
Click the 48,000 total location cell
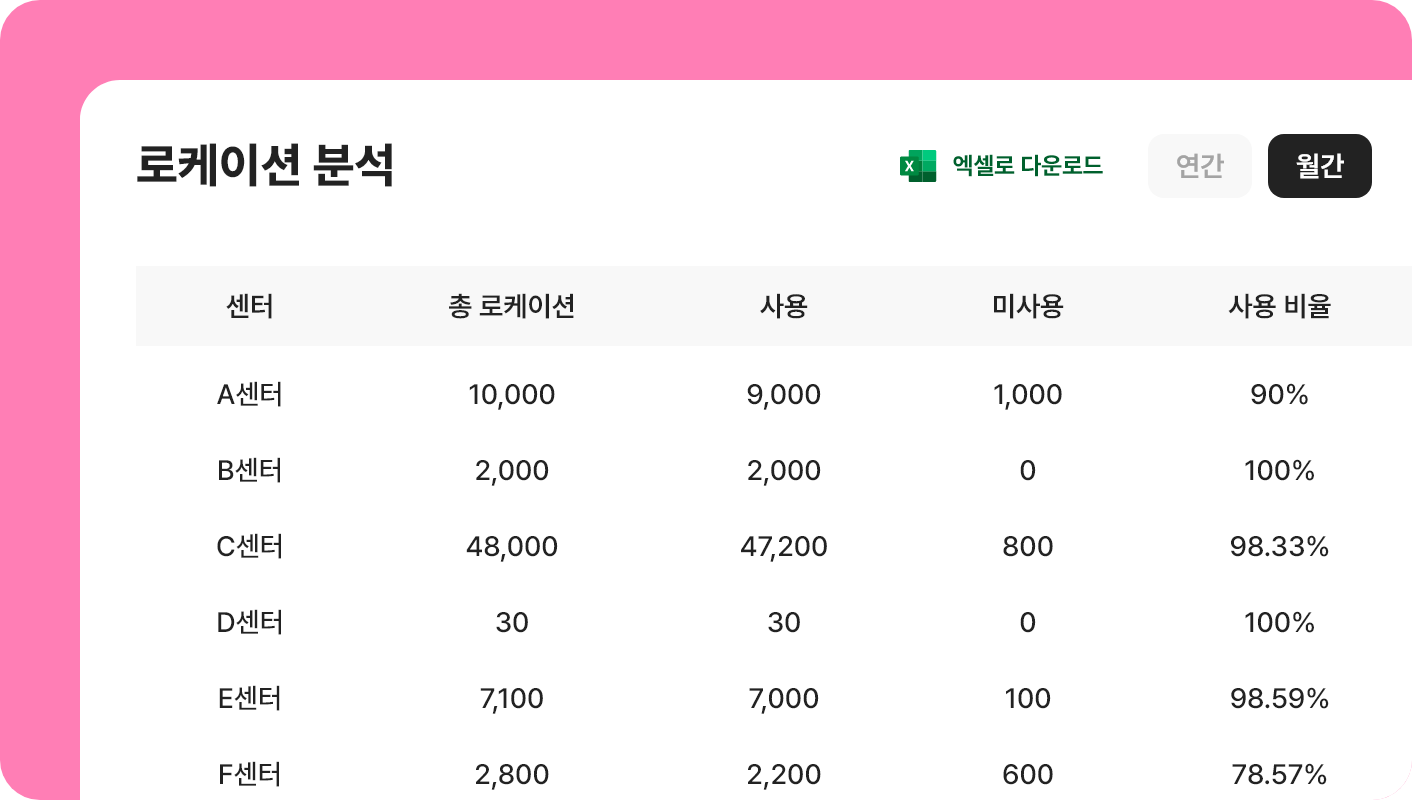point(512,547)
